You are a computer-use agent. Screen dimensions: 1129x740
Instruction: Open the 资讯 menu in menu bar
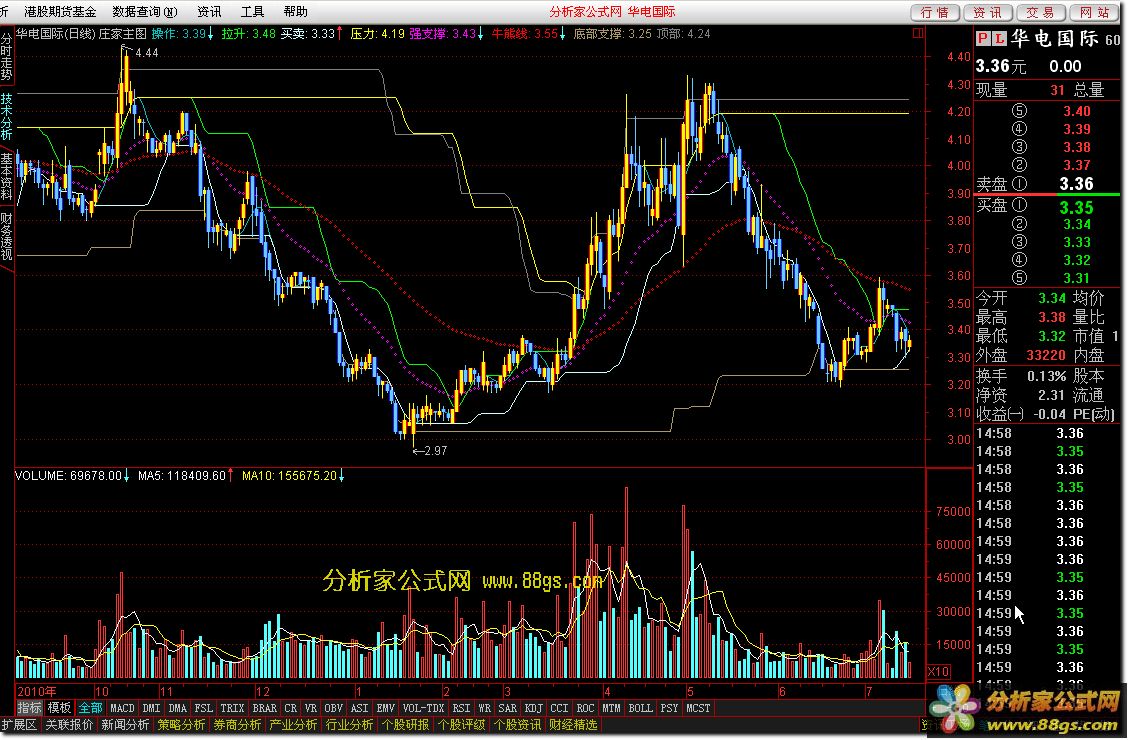coord(209,12)
